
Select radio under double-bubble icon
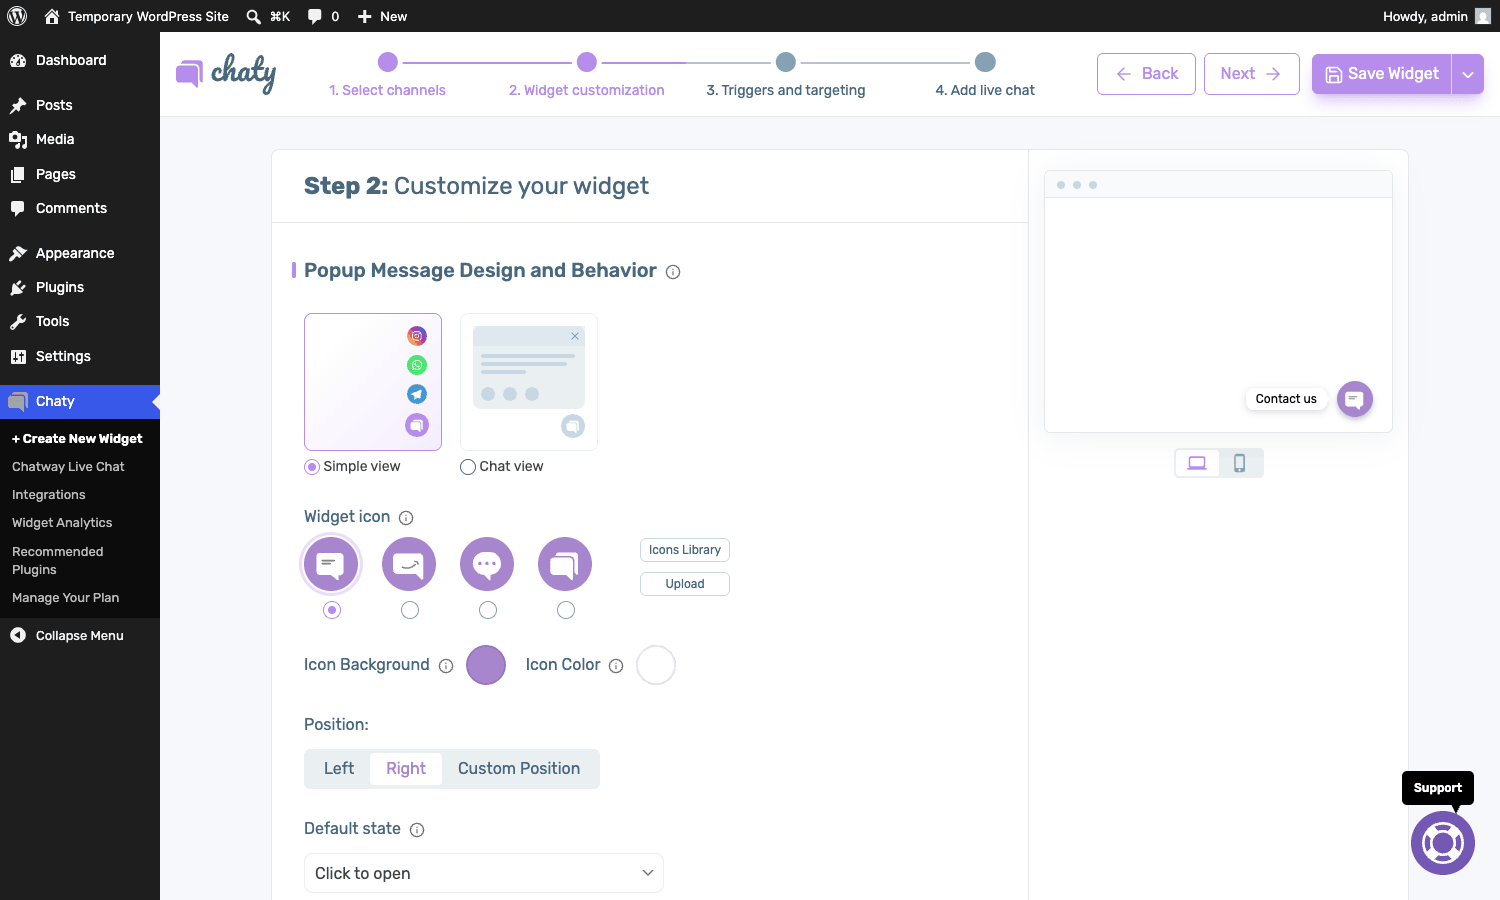[x=566, y=610]
